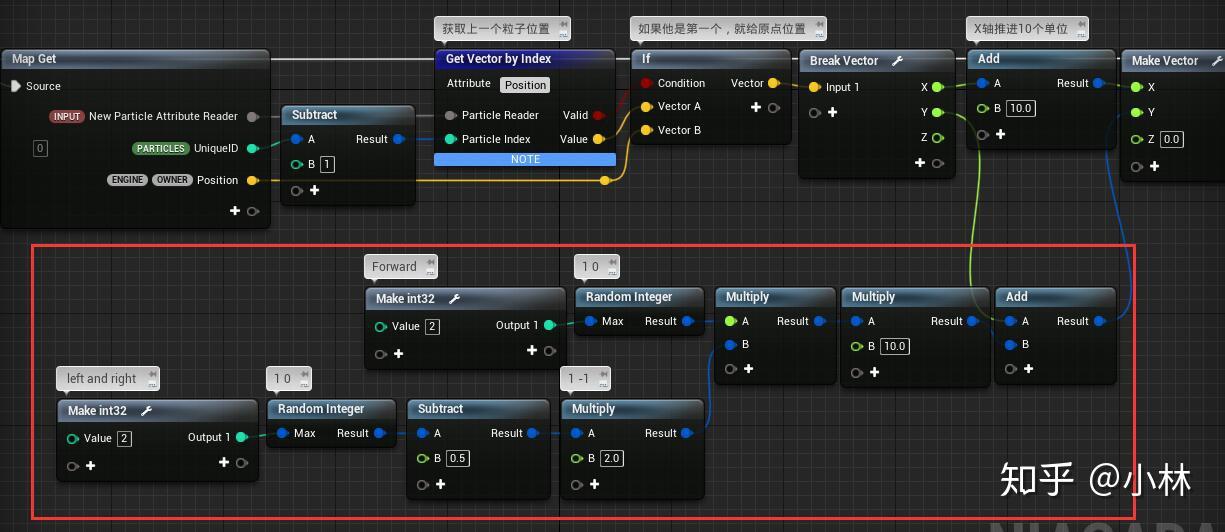Edit the Value field 2 on Forward Make int32
The width and height of the screenshot is (1225, 532).
[x=432, y=326]
